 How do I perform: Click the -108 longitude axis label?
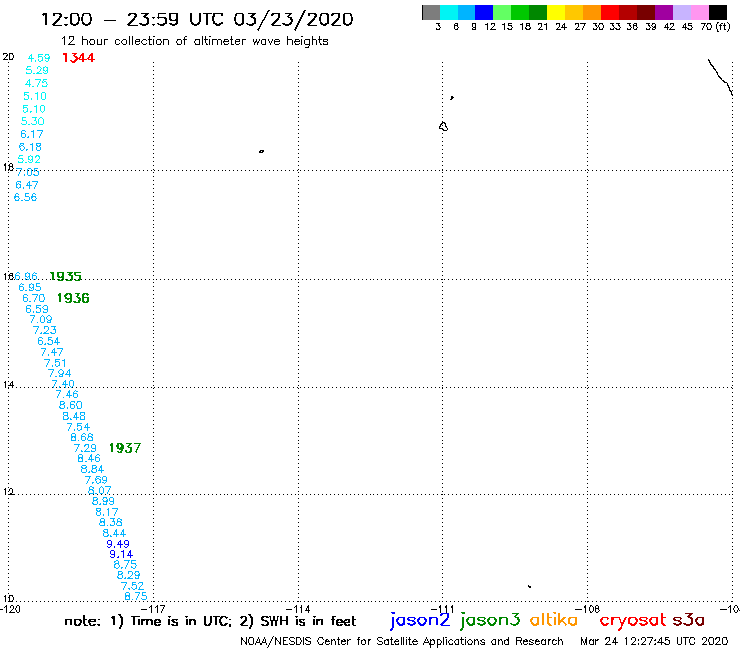[x=588, y=609]
